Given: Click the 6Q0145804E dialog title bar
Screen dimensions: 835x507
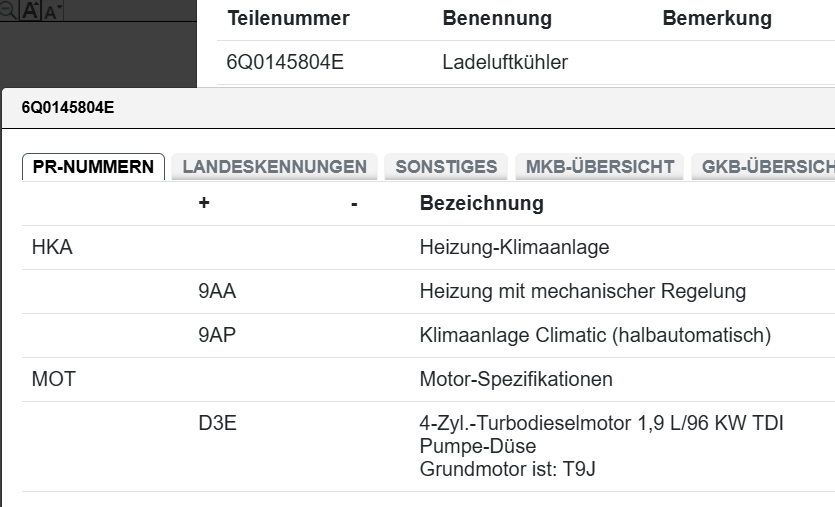Looking at the screenshot, I should click(400, 107).
